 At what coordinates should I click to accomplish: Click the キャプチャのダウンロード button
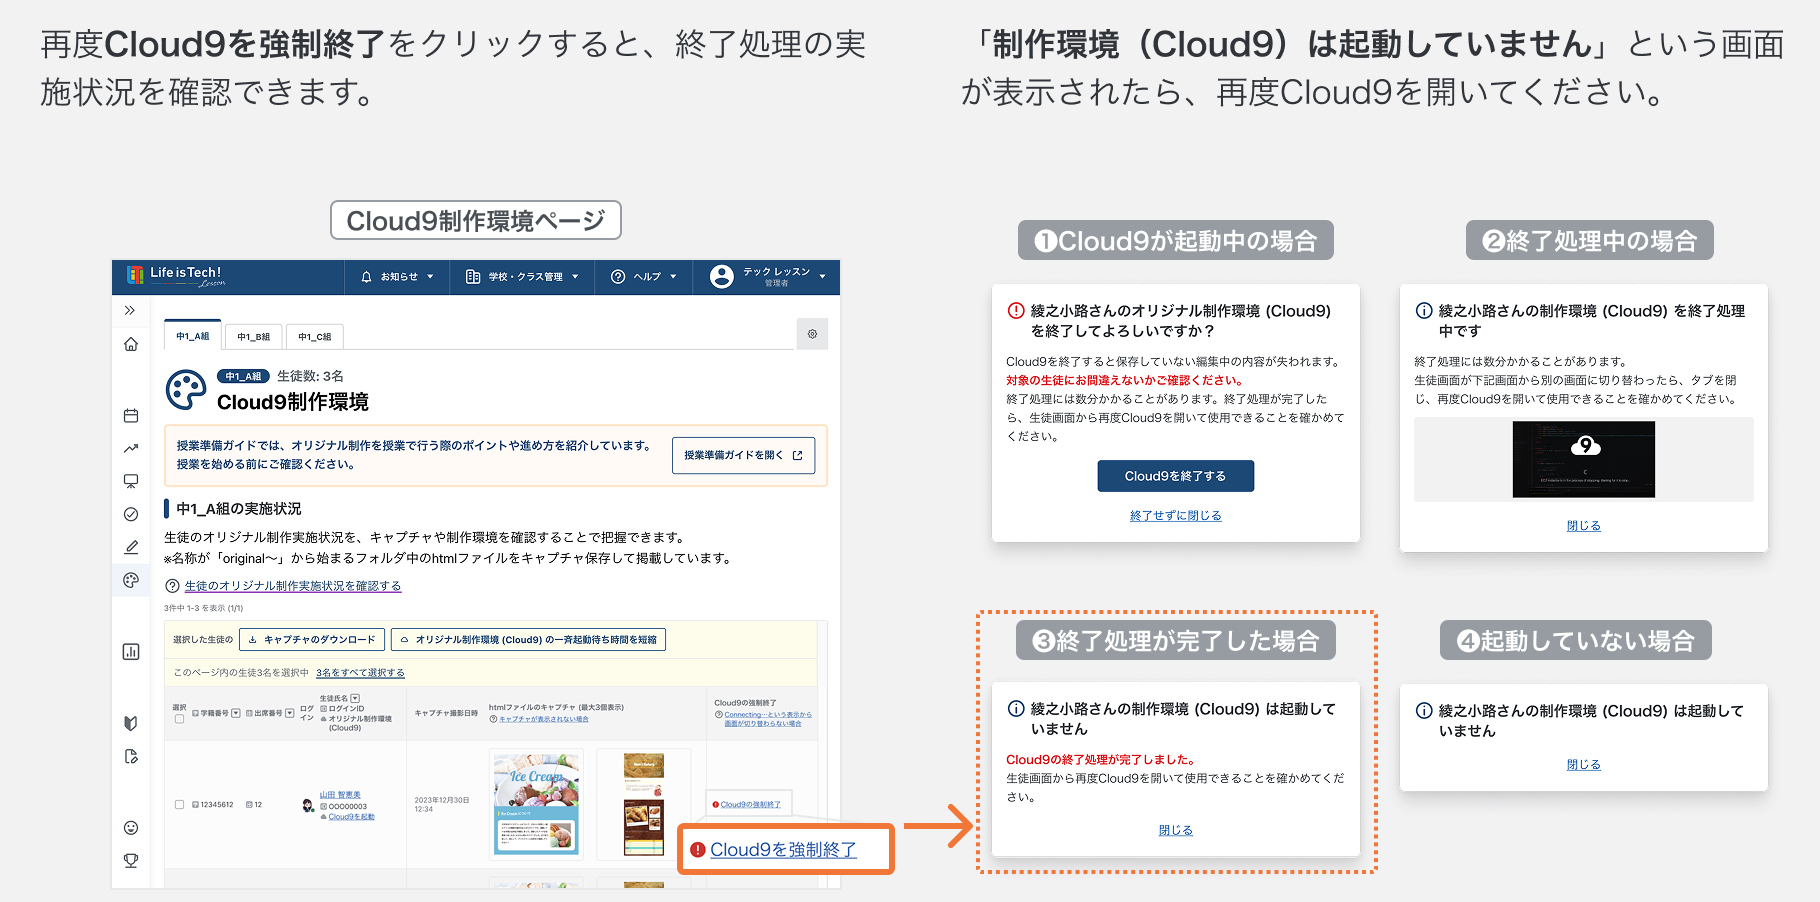pos(312,639)
